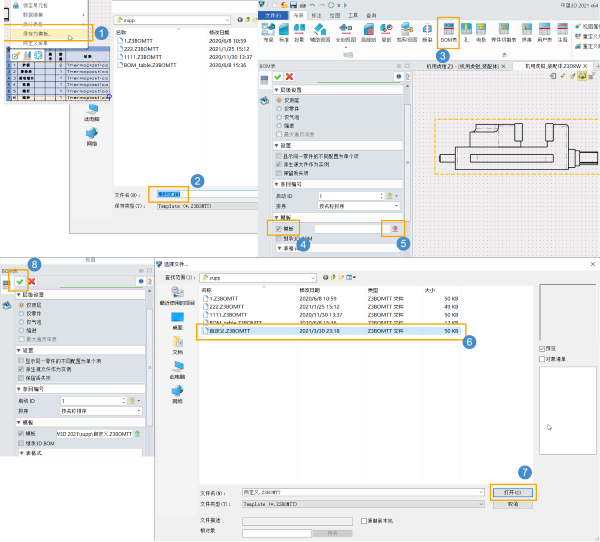Click 最近使用的项目 icon in 选择文件 dialog sidebar

(177, 295)
